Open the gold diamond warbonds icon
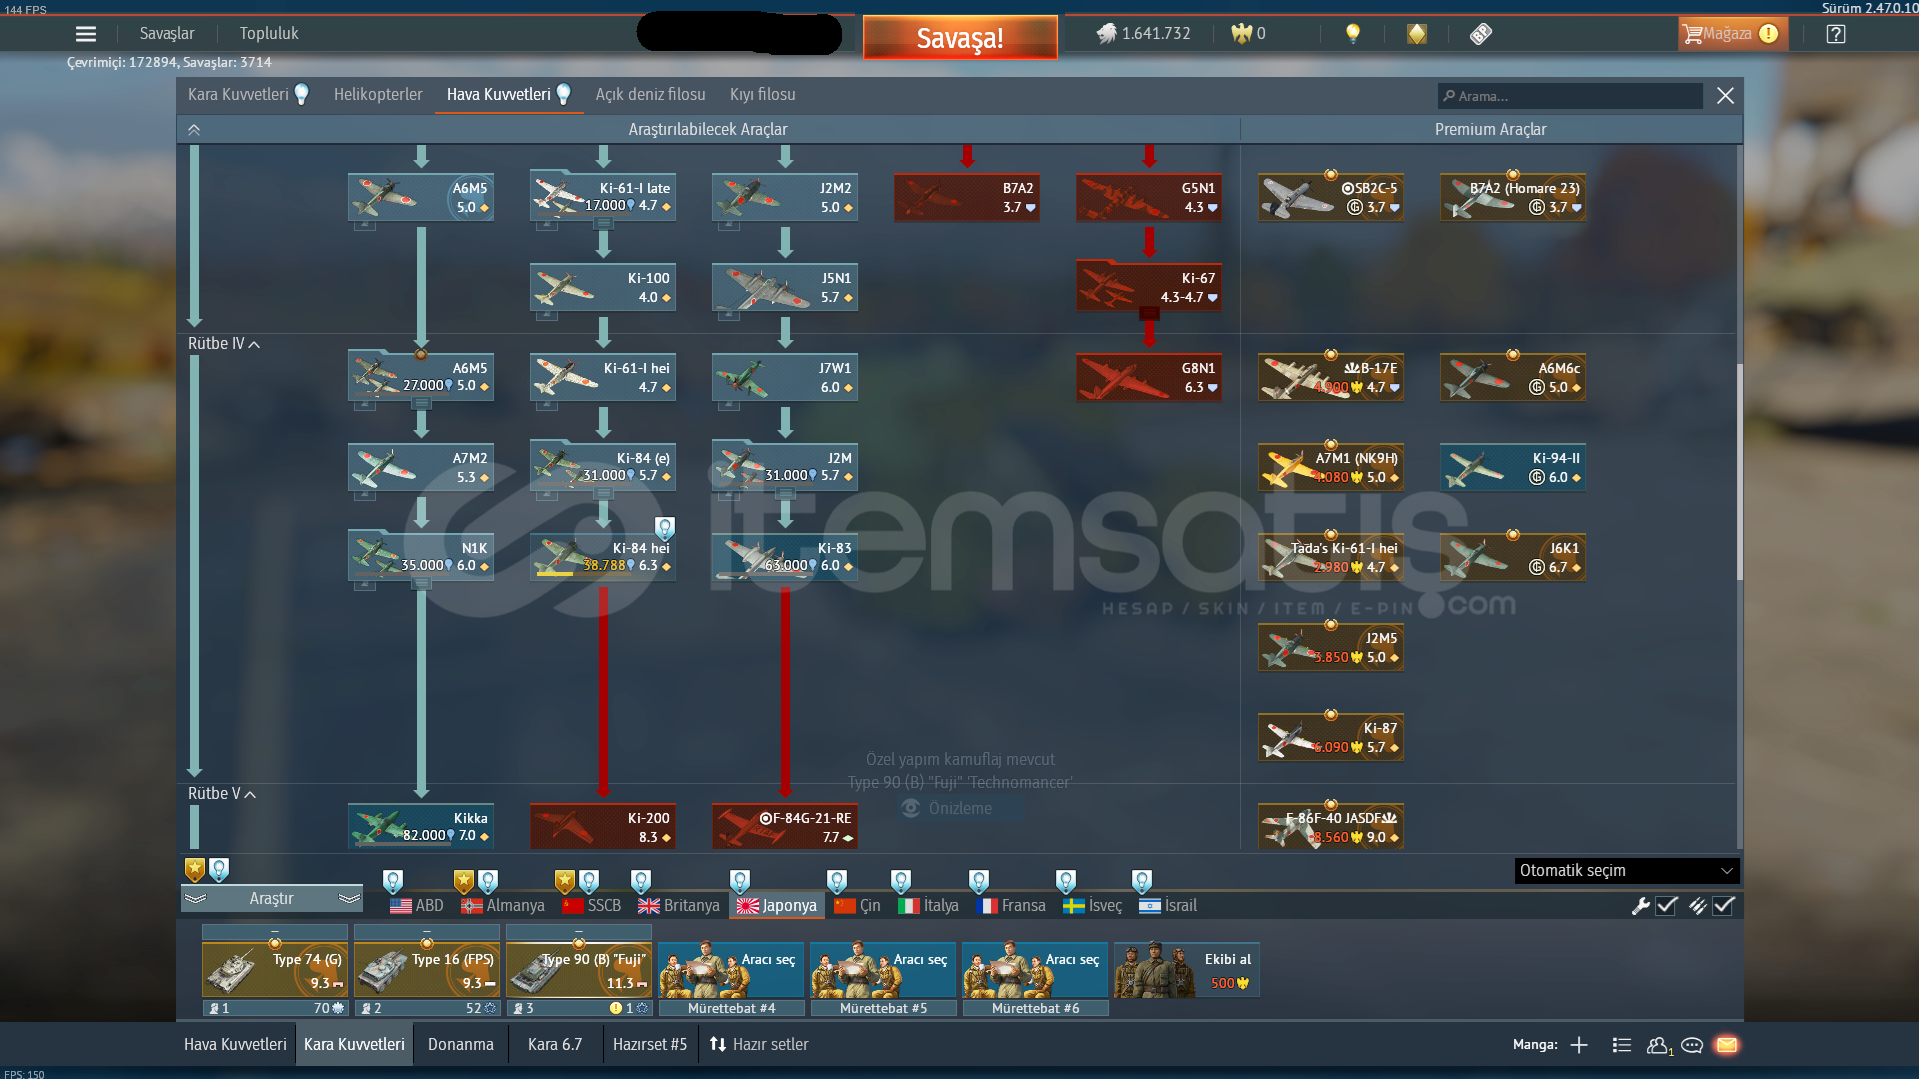 1417,34
